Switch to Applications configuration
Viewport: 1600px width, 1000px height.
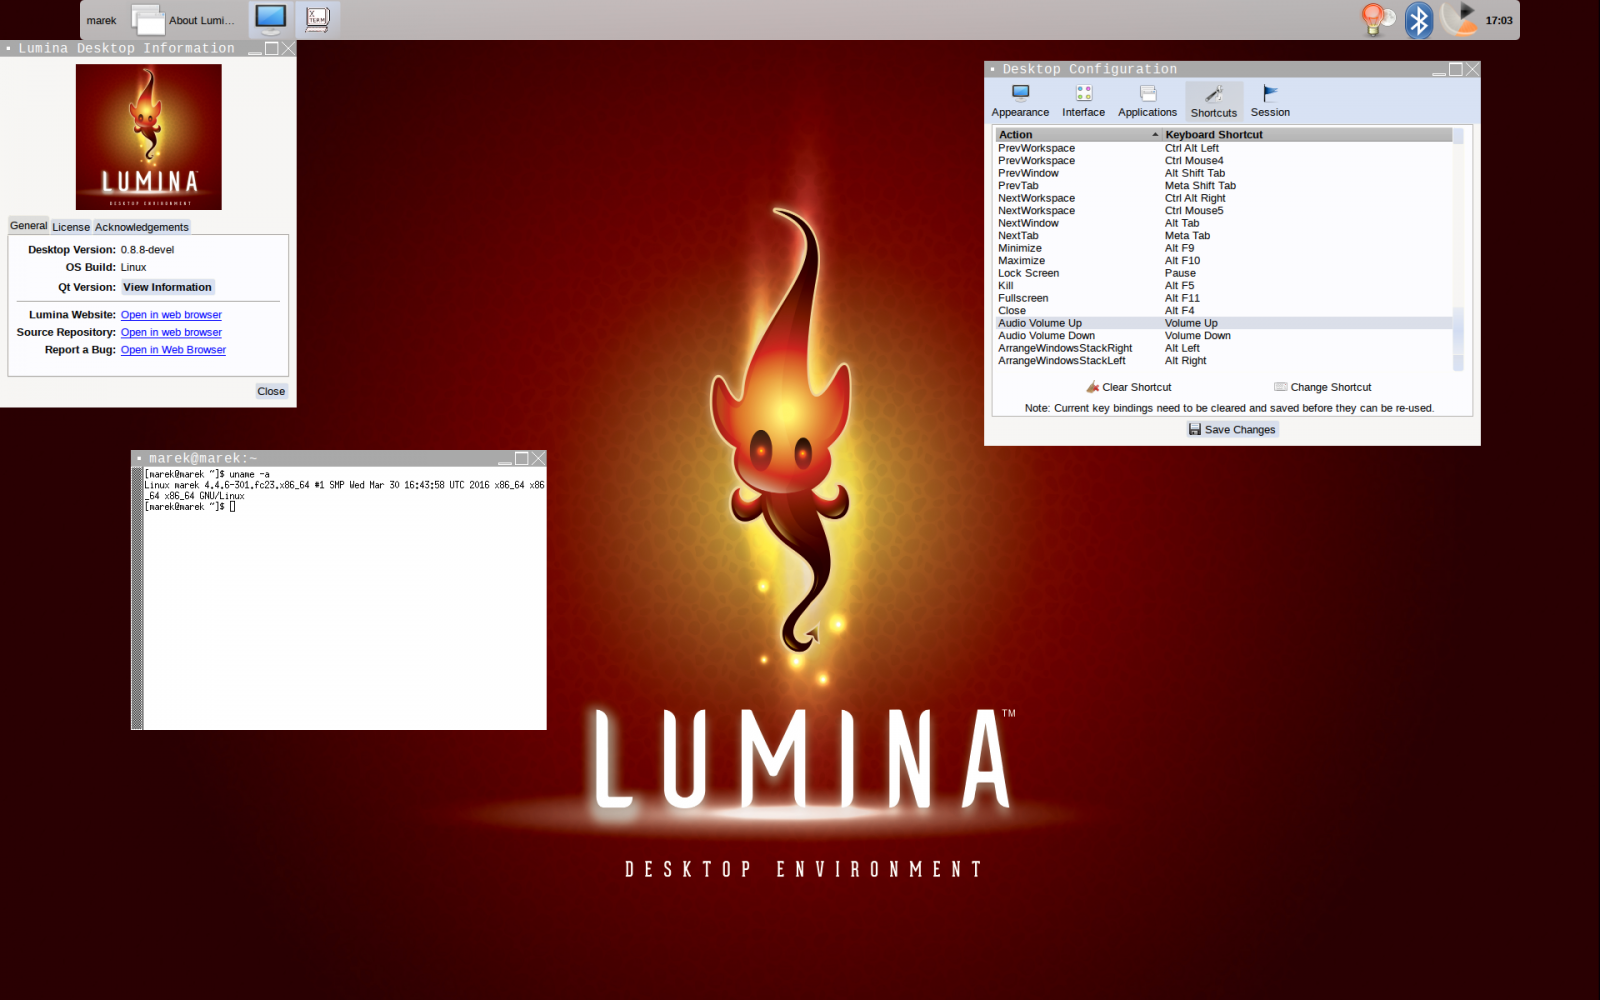click(1147, 101)
